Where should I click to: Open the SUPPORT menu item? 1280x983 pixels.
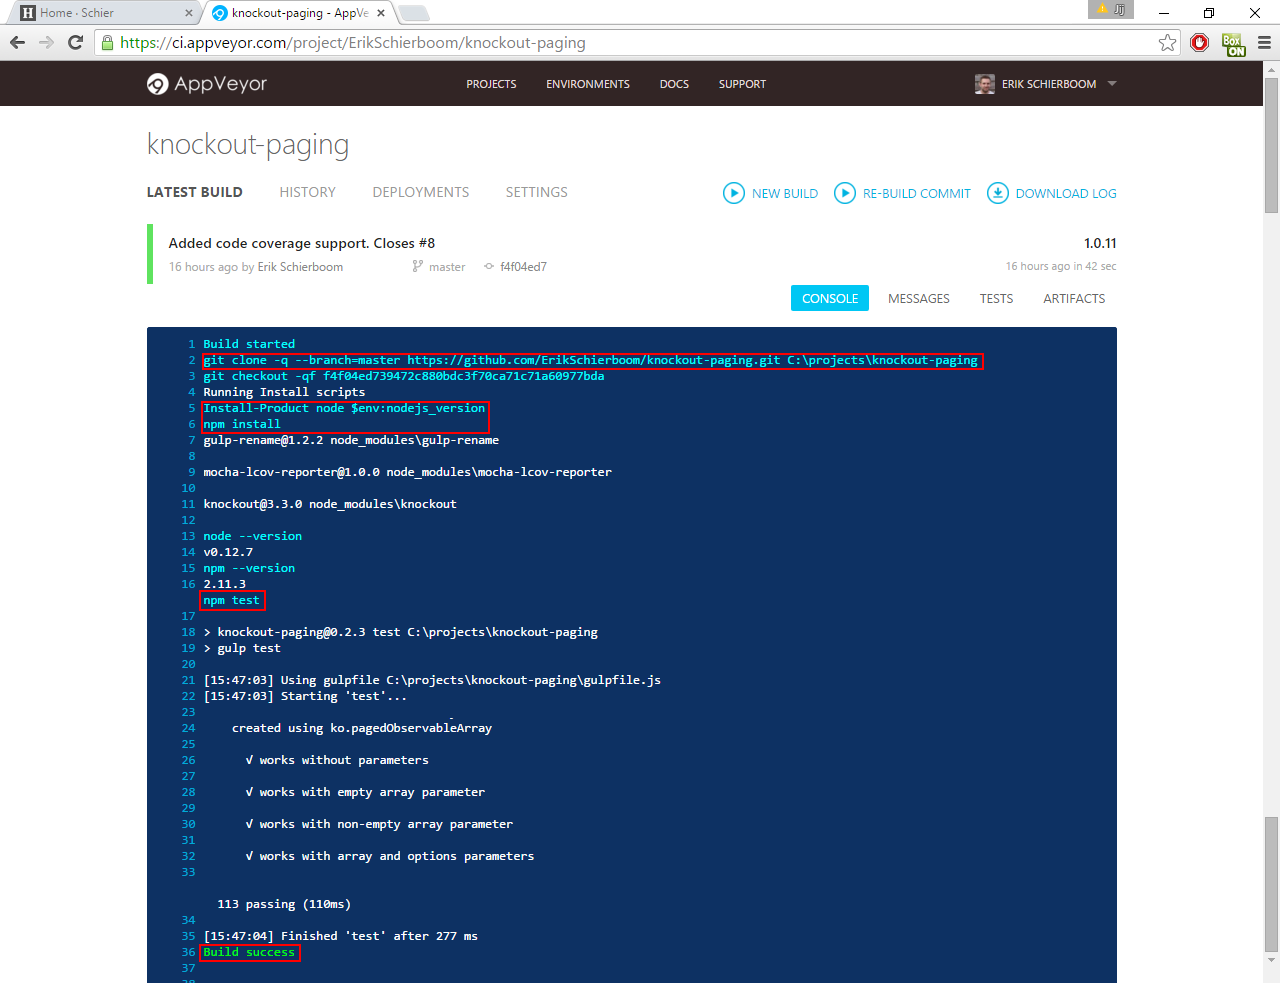pyautogui.click(x=742, y=84)
